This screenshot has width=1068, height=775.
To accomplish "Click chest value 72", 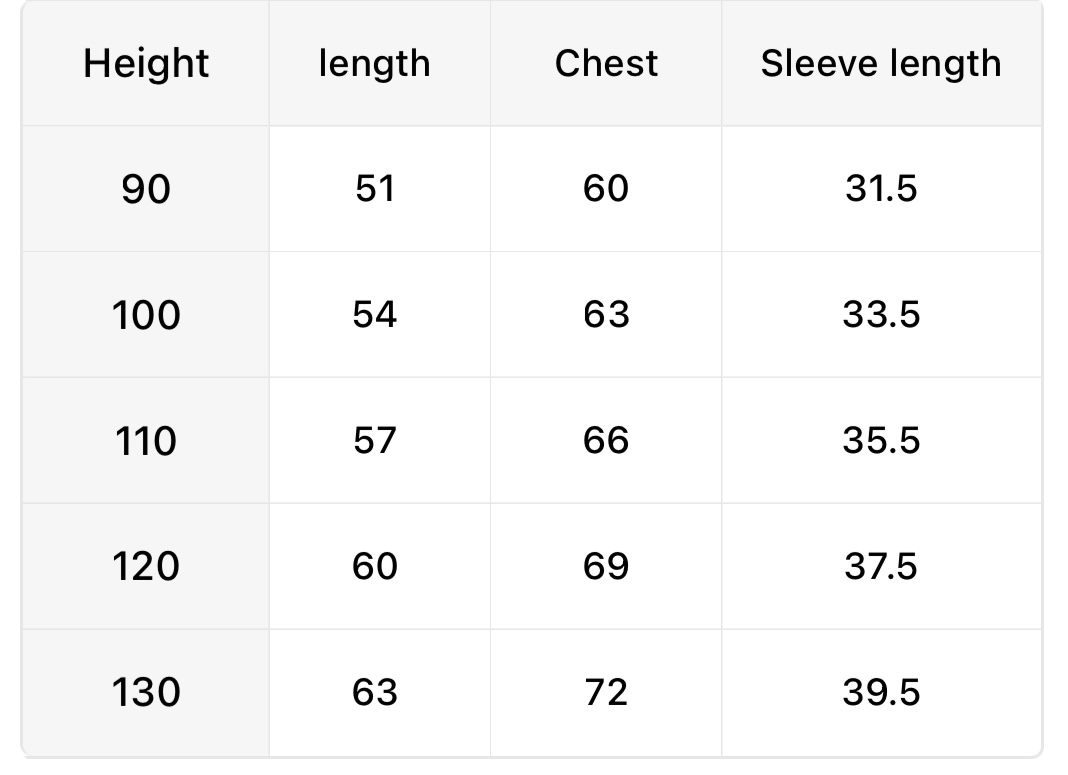I will pyautogui.click(x=606, y=693).
